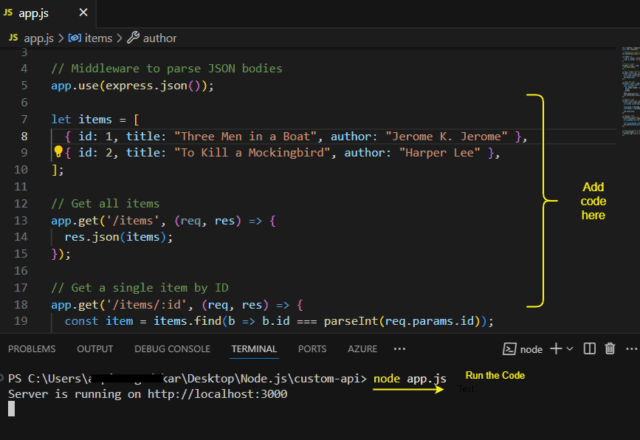The height and width of the screenshot is (440, 640).
Task: Switch to the DEBUG CONSOLE tab
Action: [x=172, y=349]
